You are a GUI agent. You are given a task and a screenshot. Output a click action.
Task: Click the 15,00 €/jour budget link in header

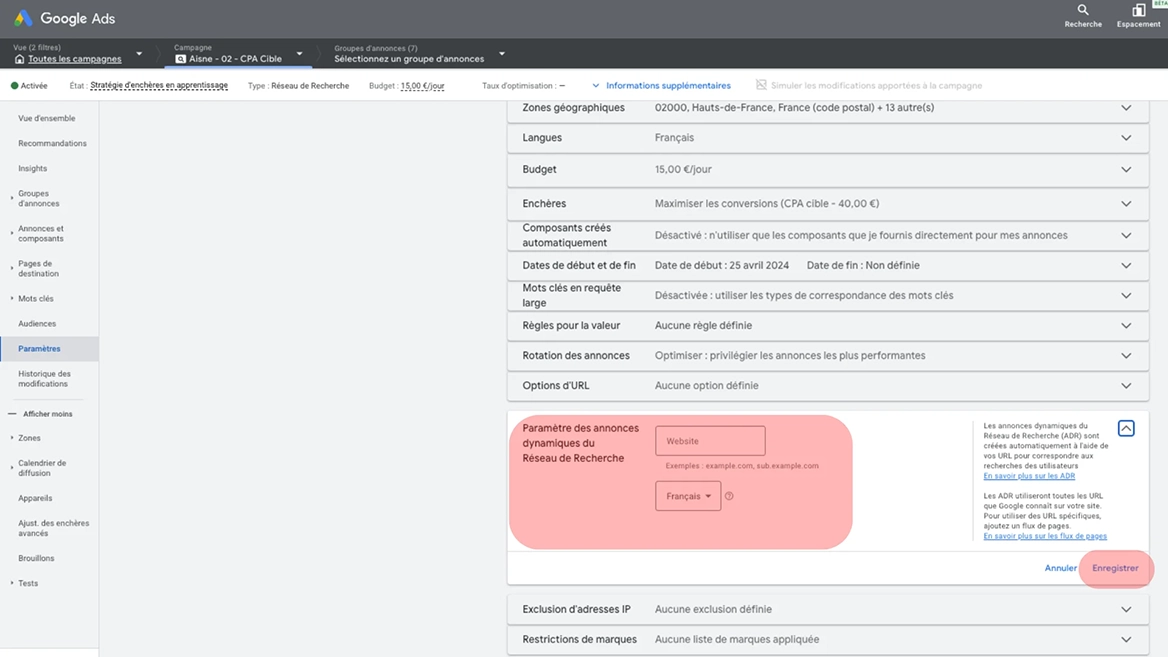coord(422,86)
